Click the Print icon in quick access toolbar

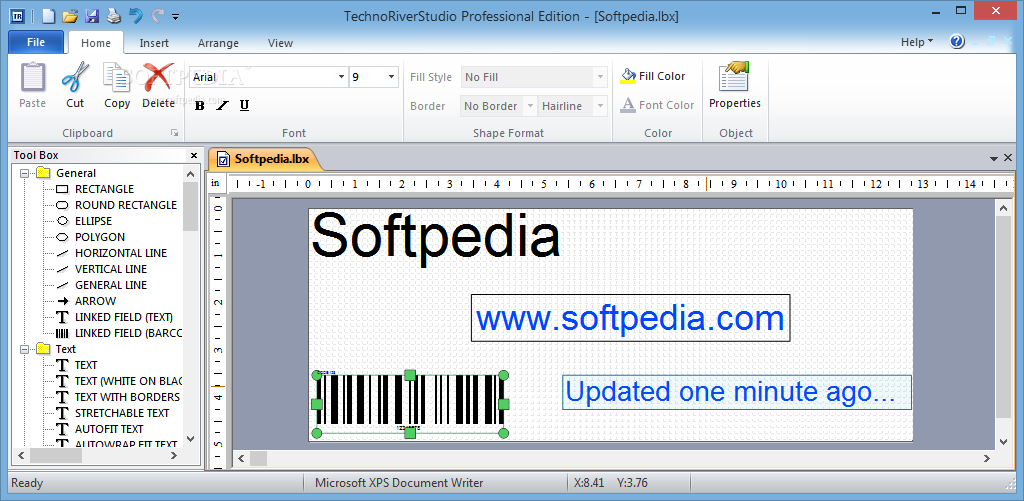coord(114,16)
